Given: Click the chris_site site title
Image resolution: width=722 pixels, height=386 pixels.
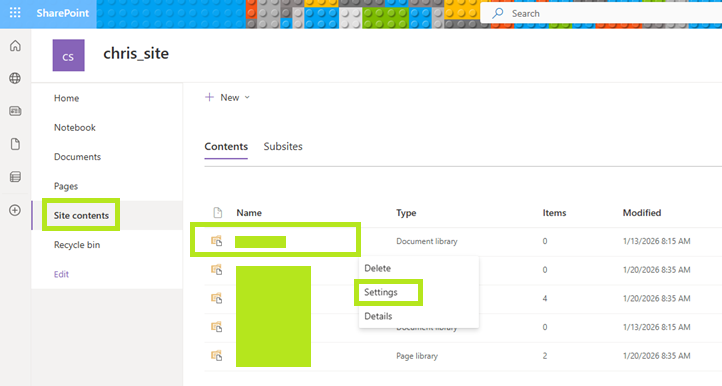Looking at the screenshot, I should click(136, 53).
